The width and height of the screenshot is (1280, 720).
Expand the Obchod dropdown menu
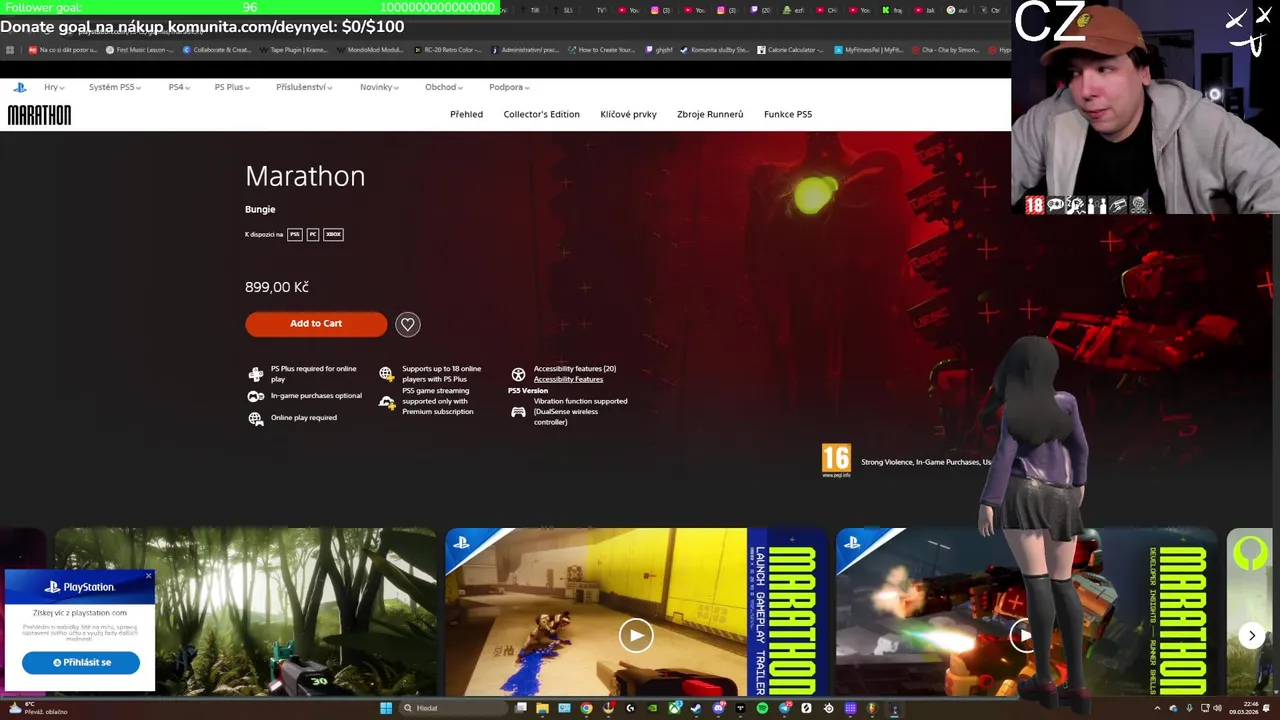pyautogui.click(x=443, y=87)
